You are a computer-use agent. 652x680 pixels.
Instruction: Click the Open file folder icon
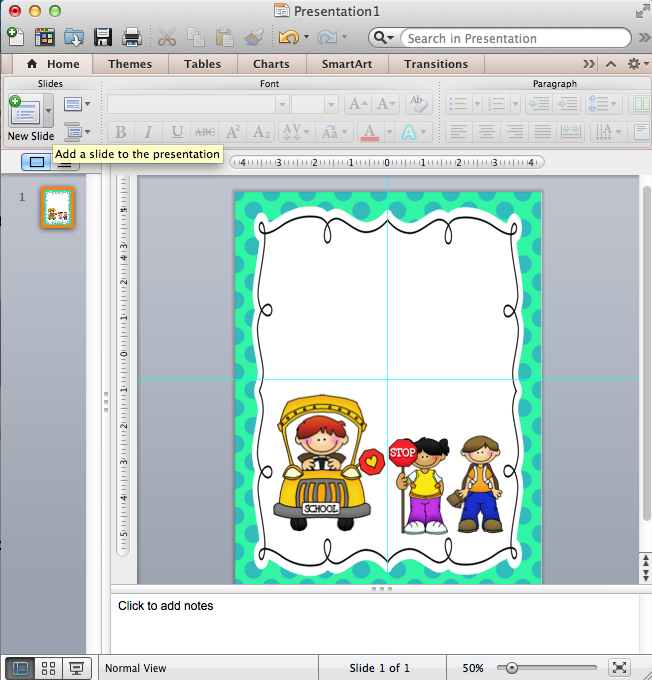[74, 37]
